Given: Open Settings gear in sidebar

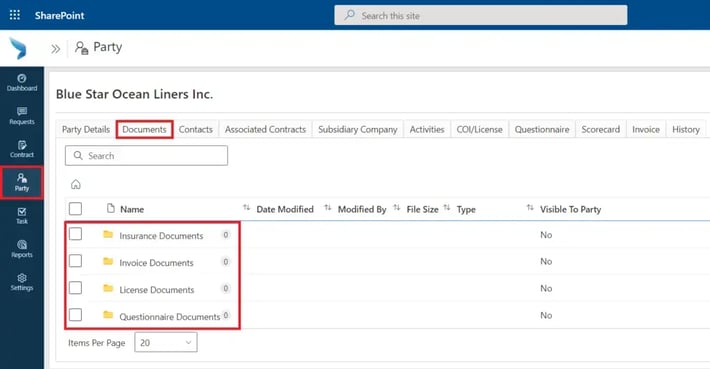Looking at the screenshot, I should [22, 282].
